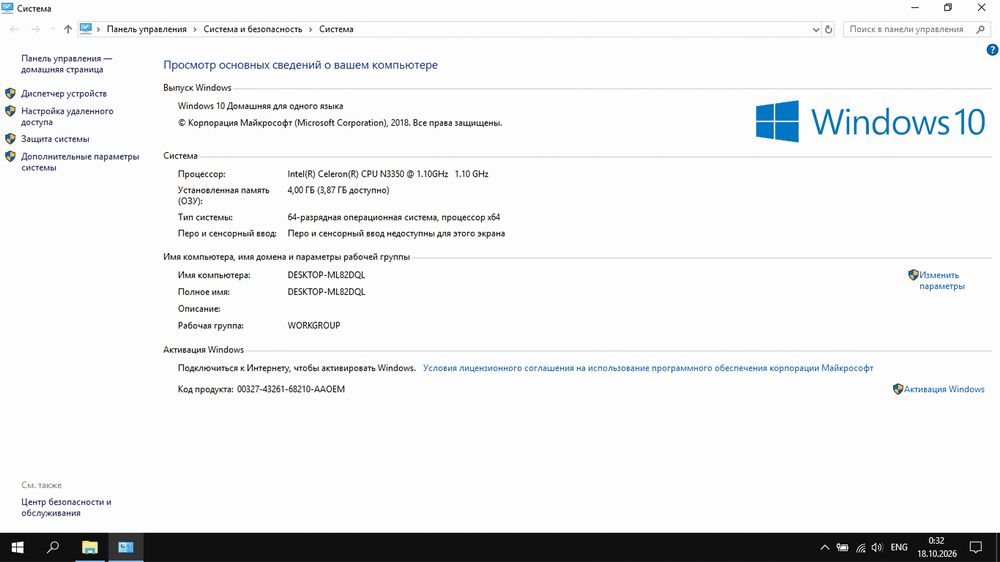
Task: Click shield icon beside Дополнительные параметры системы
Action: tap(10, 156)
